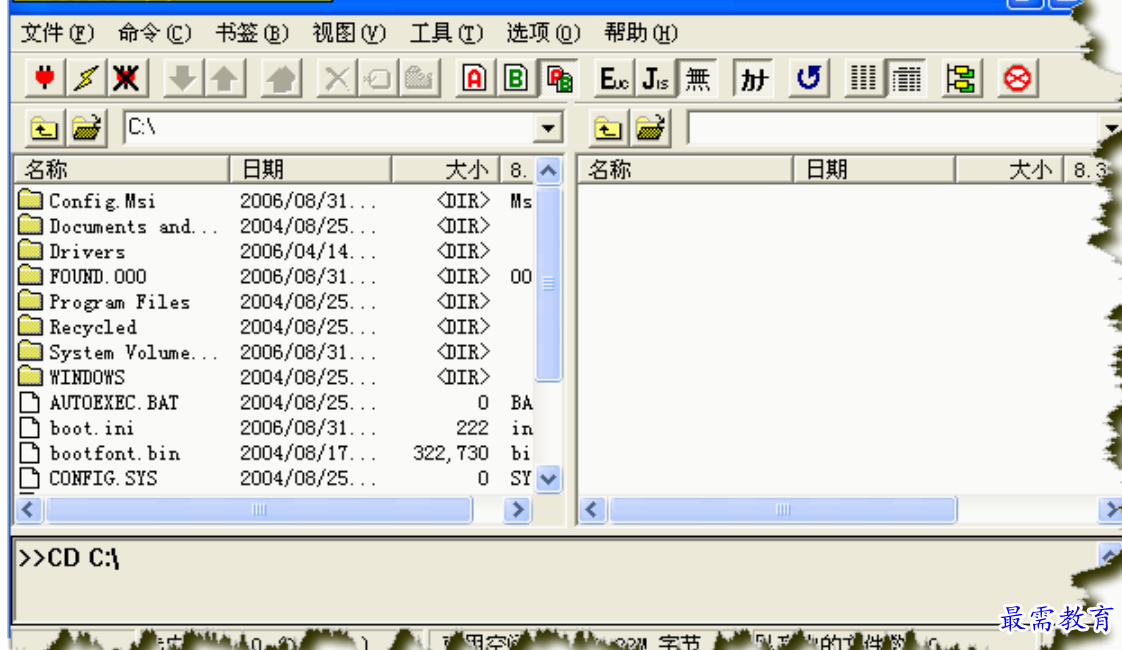Click the Create Folder toolbar icon

tap(419, 78)
